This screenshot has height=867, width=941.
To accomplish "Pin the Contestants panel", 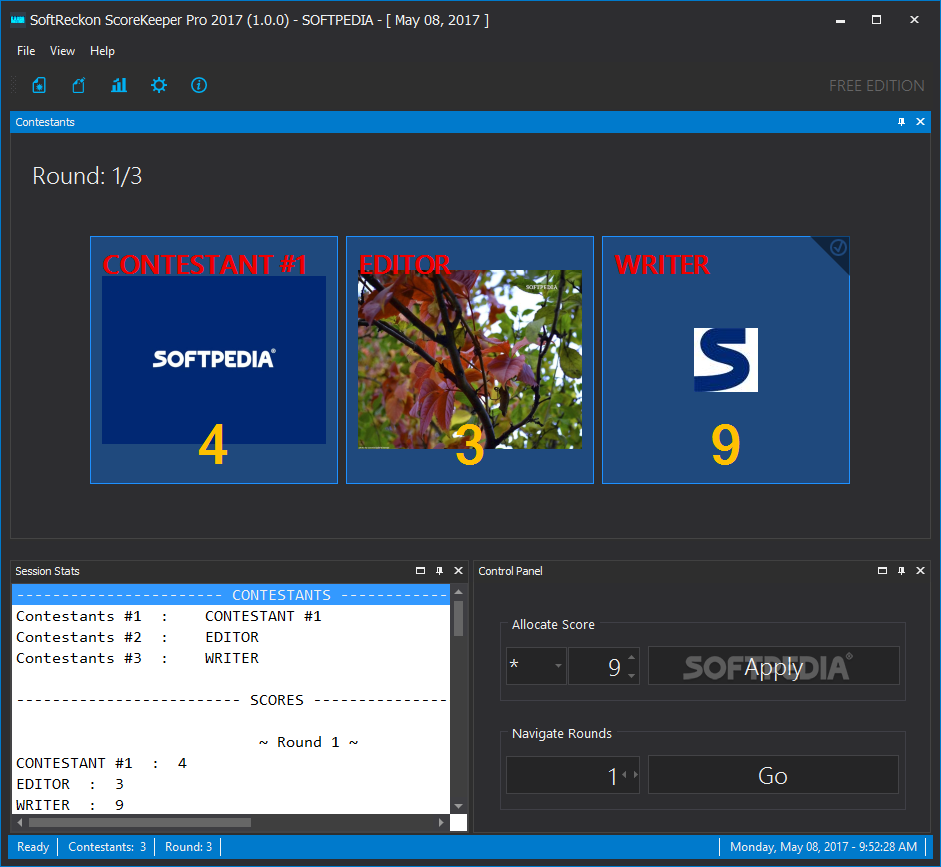I will (x=901, y=122).
